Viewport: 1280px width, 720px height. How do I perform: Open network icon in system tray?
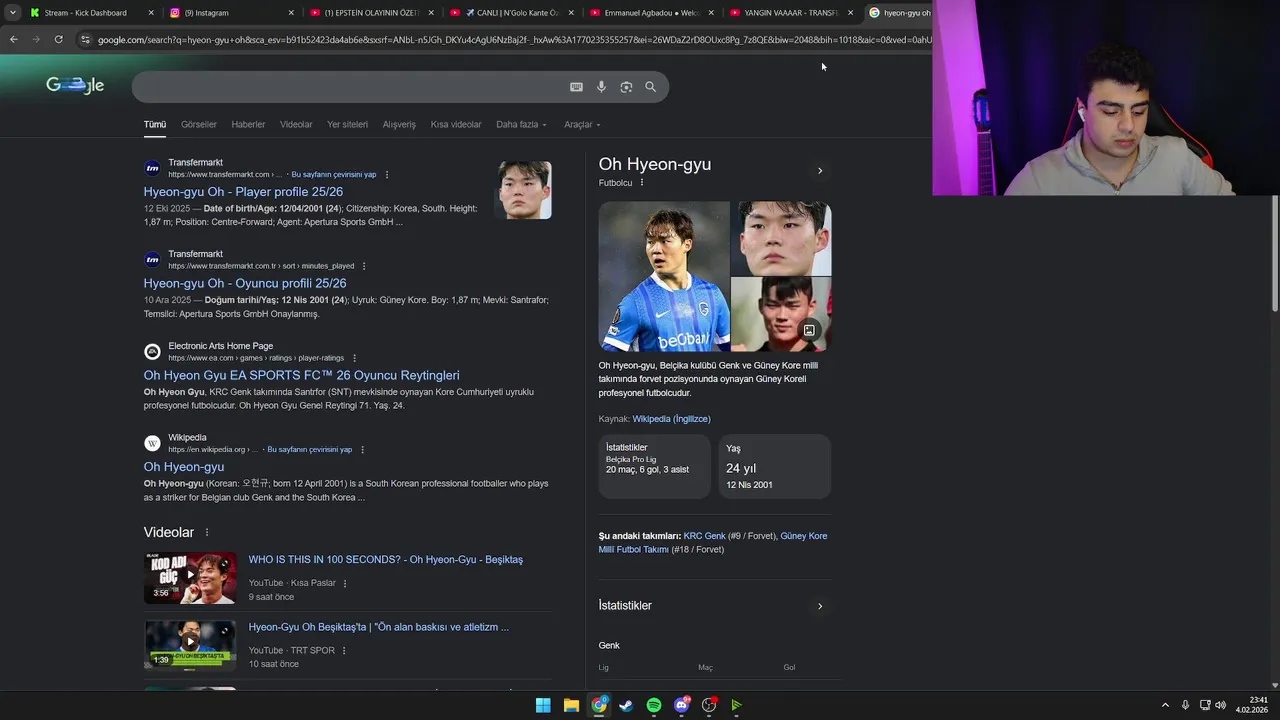pyautogui.click(x=1204, y=705)
